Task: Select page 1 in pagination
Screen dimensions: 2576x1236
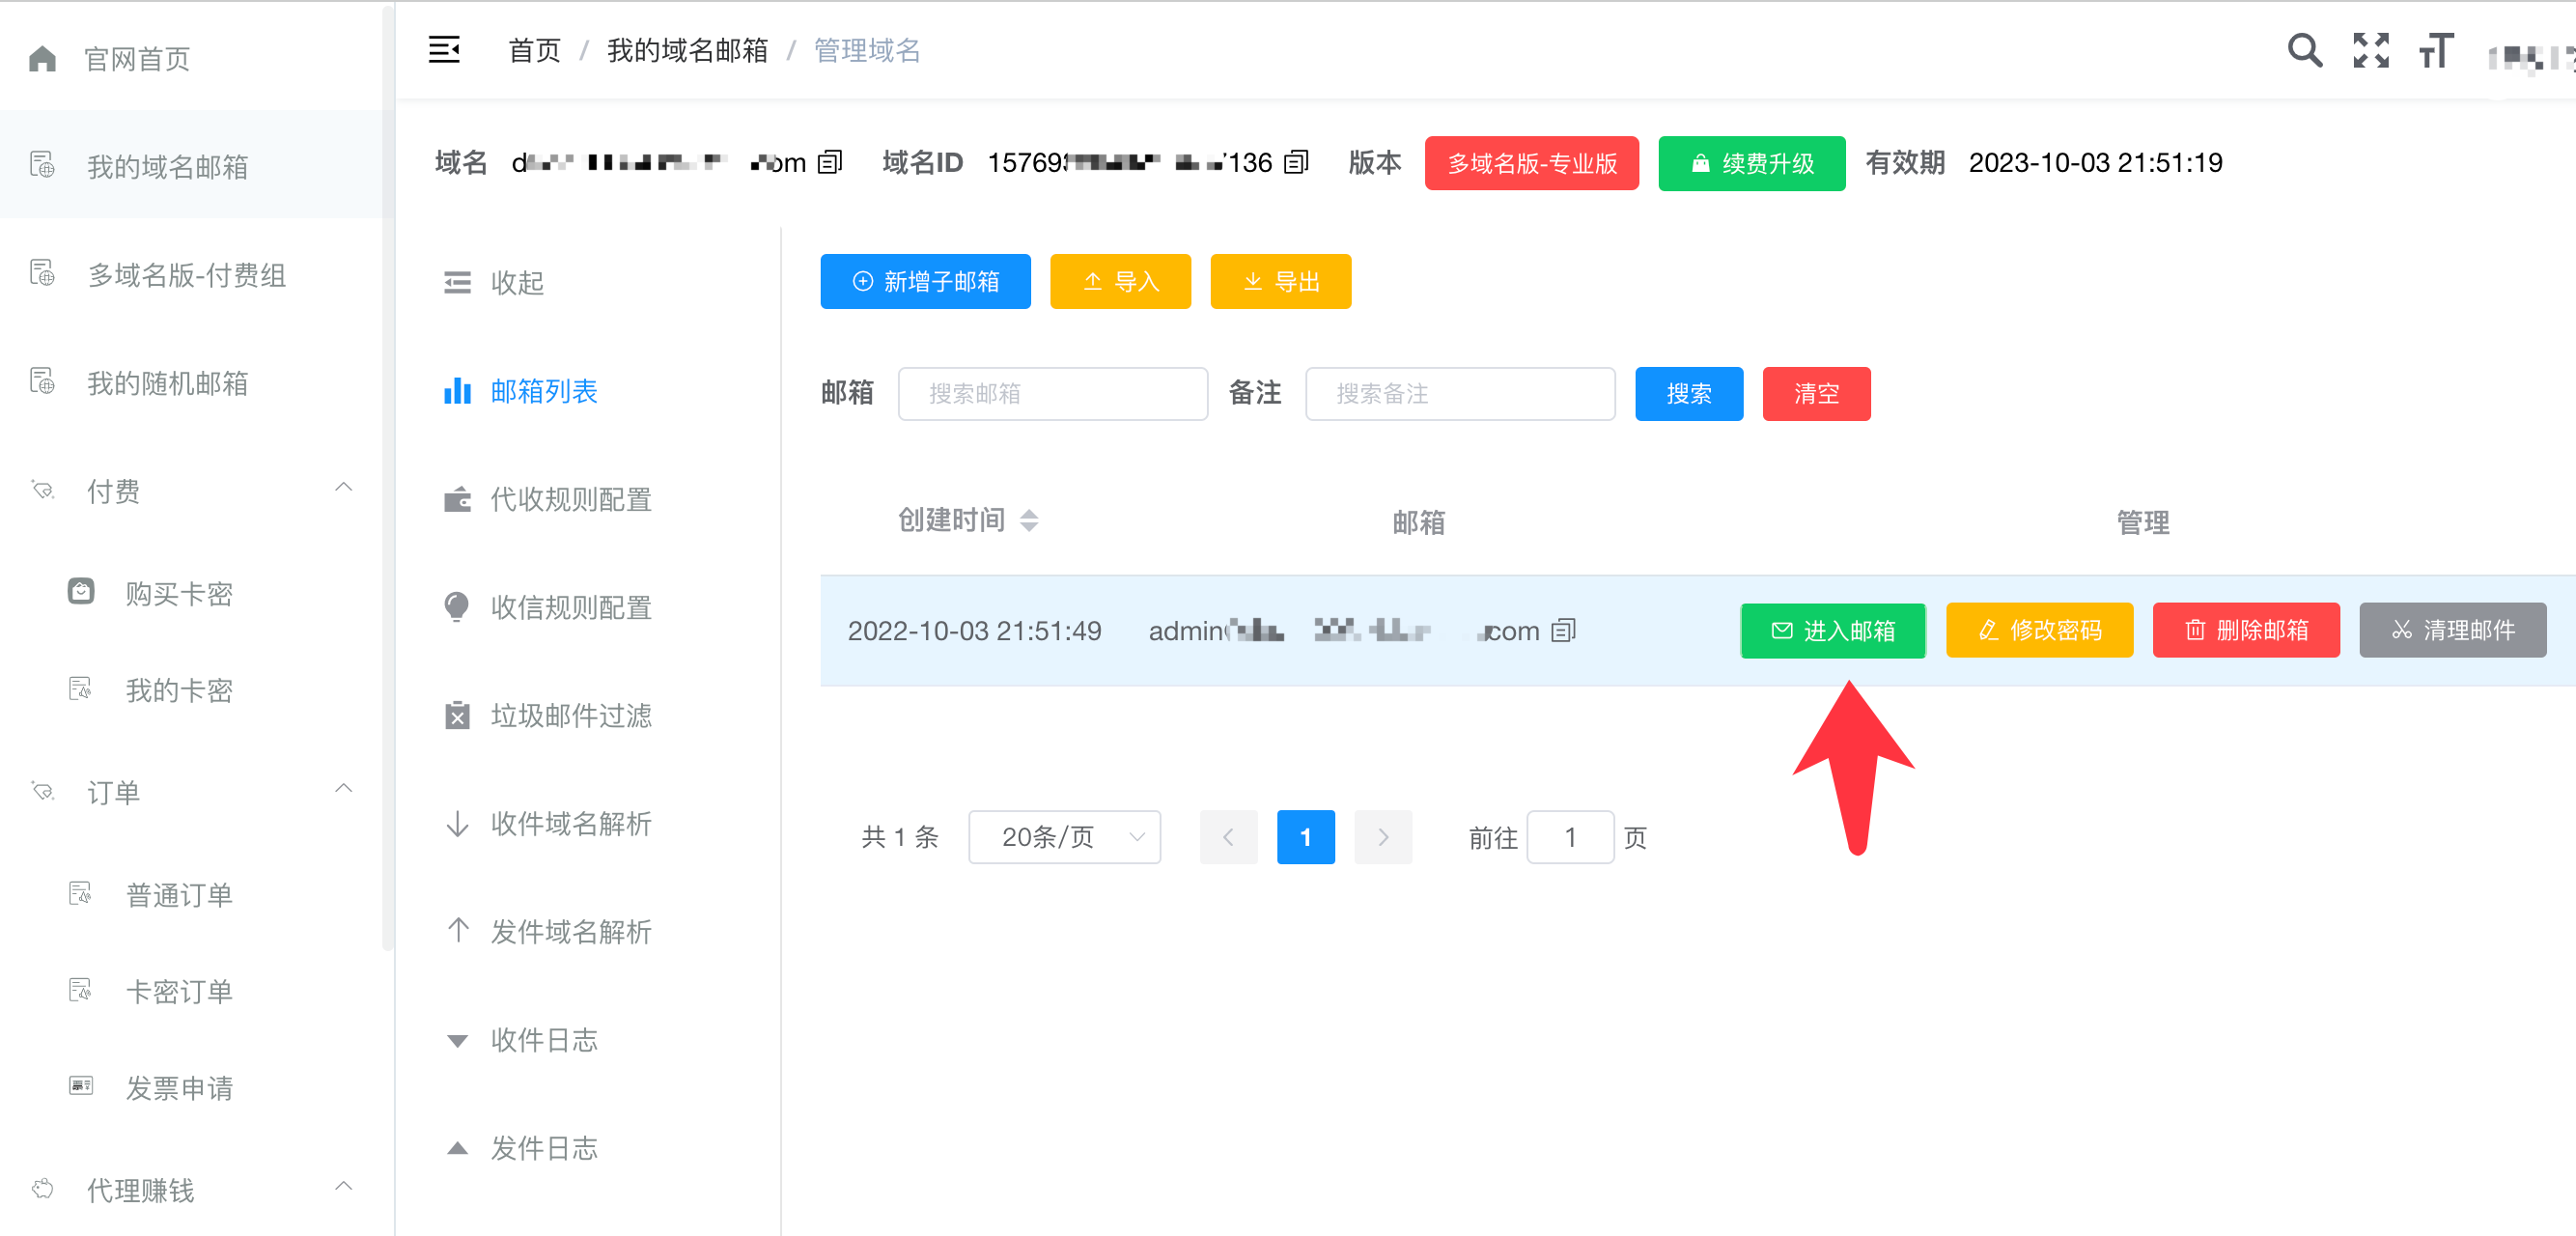Action: tap(1306, 837)
